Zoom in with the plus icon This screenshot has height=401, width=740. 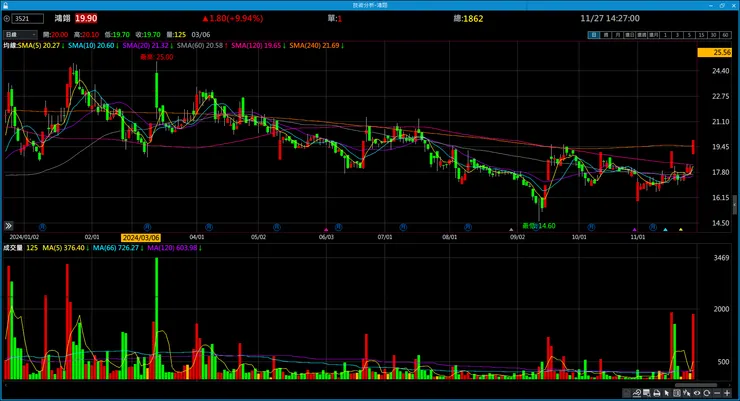coord(727,393)
